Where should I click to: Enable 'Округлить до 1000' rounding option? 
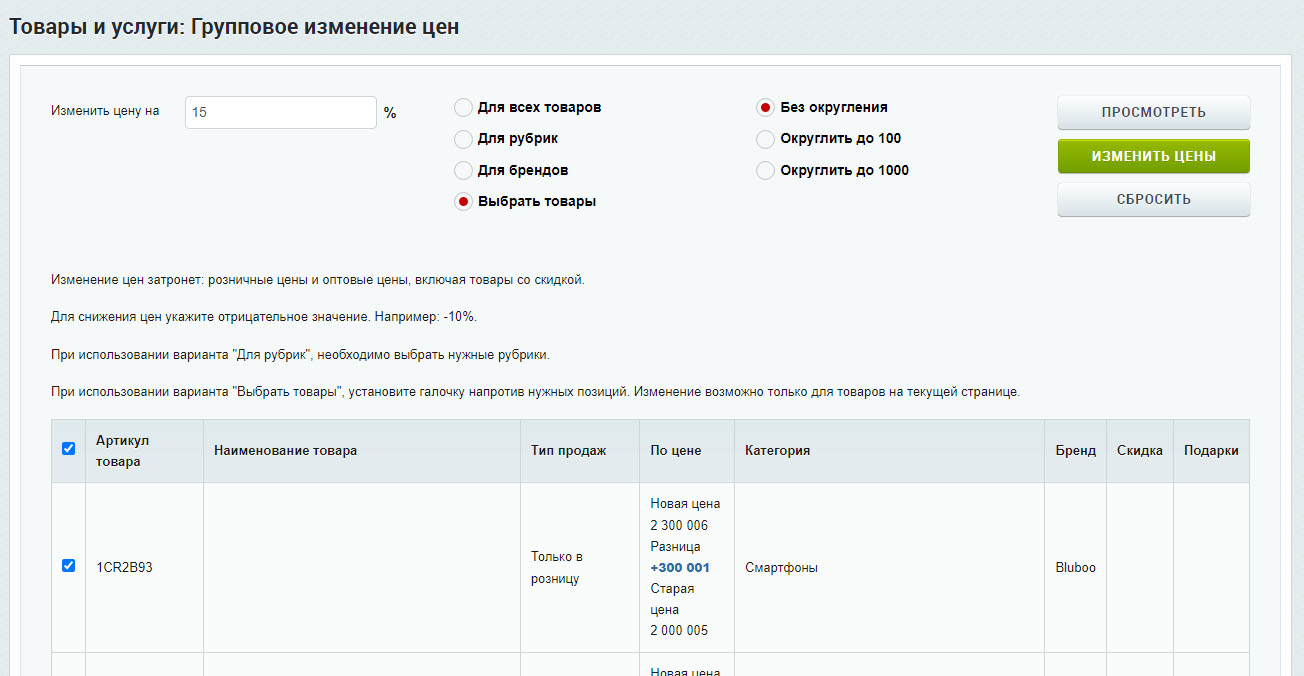[766, 171]
